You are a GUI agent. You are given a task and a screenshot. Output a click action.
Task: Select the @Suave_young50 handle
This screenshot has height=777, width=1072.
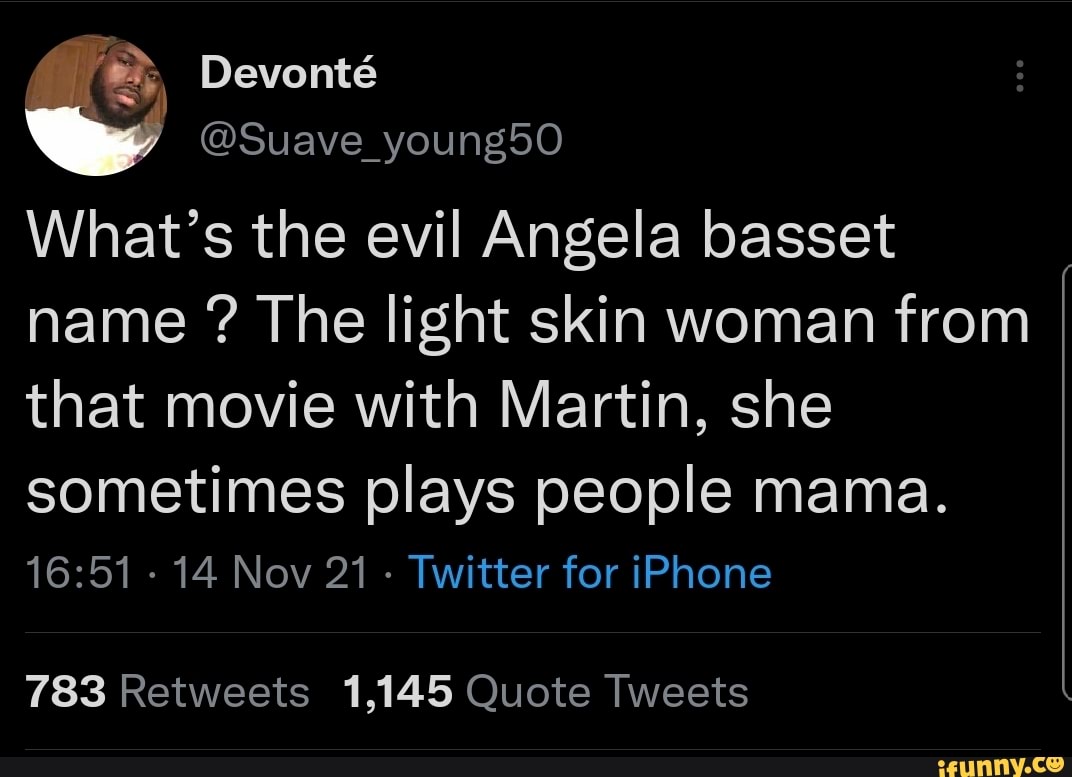tap(380, 139)
